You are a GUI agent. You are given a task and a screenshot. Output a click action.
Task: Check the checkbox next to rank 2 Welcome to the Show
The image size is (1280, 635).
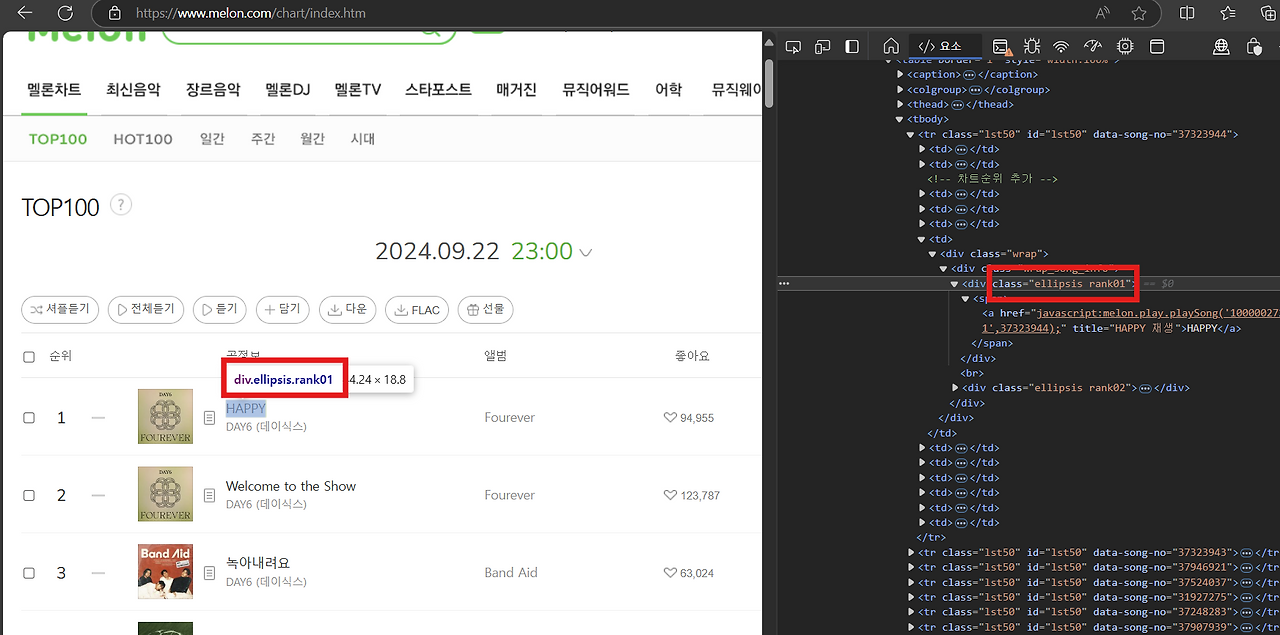tap(29, 494)
